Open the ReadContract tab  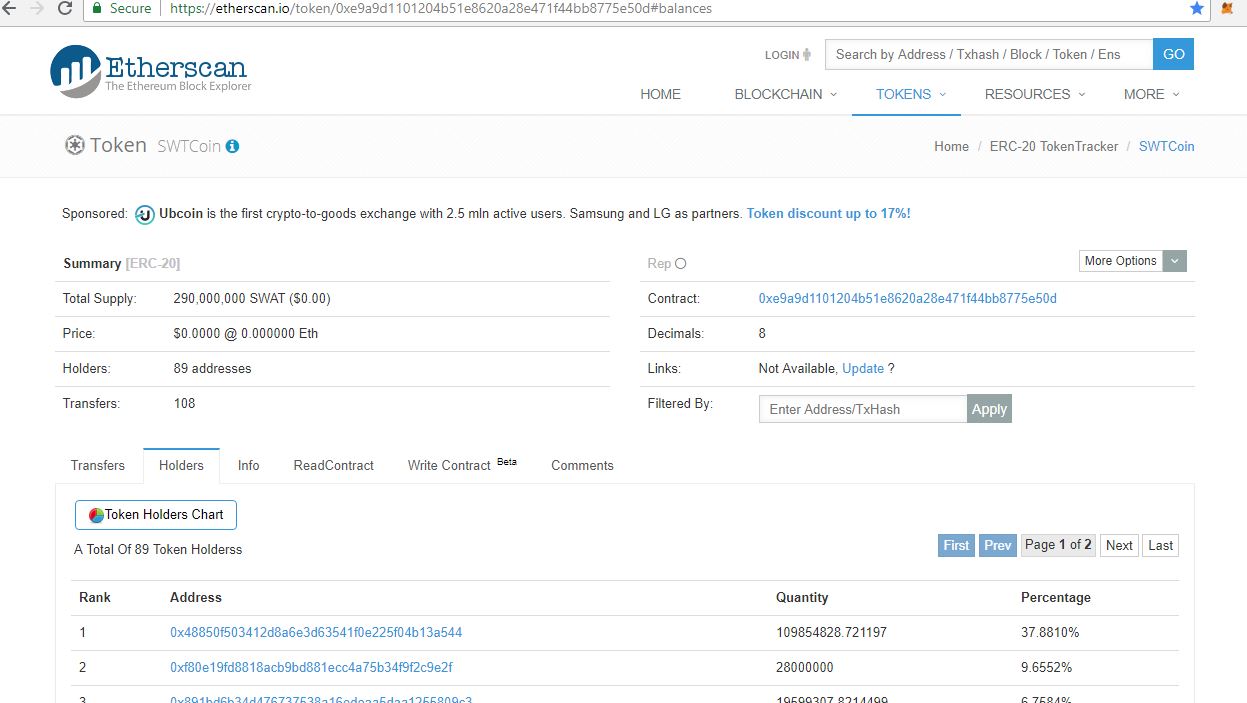333,465
